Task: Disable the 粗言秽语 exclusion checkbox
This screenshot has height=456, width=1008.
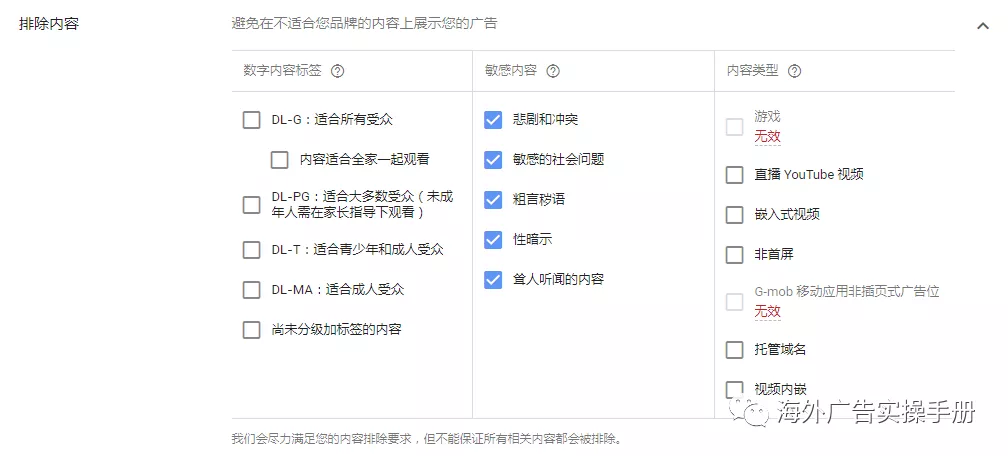Action: pos(493,199)
